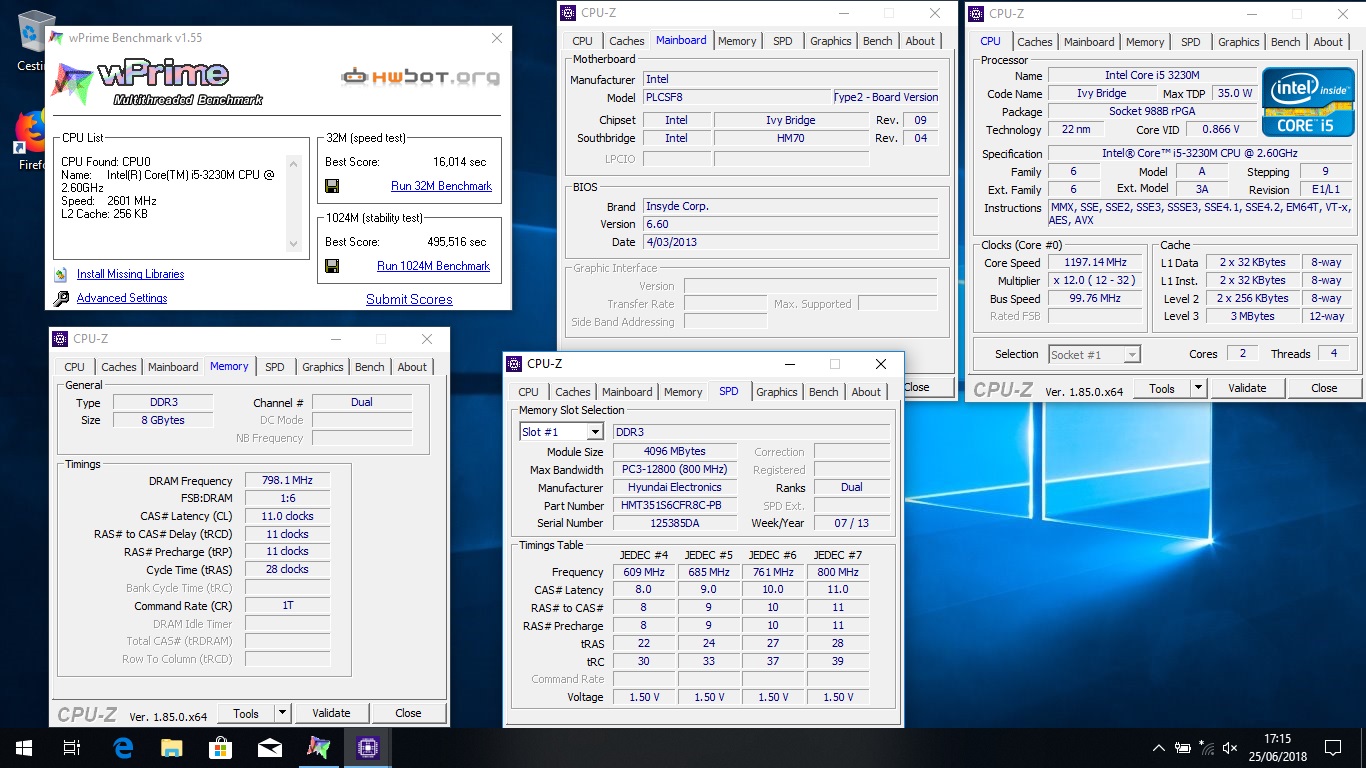The width and height of the screenshot is (1366, 768).
Task: Click the Specification field of the CPU
Action: [x=1200, y=154]
